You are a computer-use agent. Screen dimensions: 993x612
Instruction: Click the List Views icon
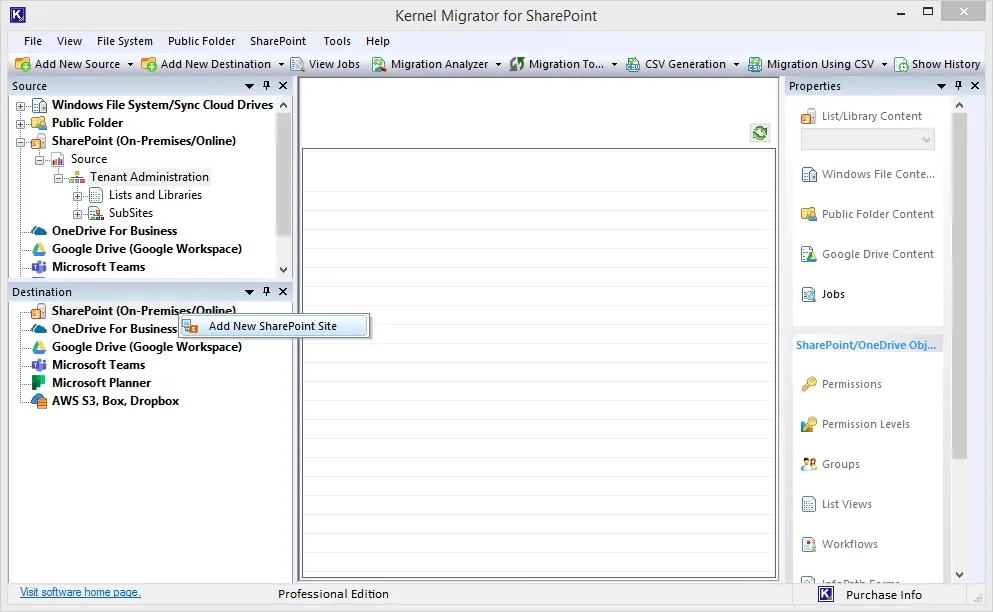coord(809,504)
